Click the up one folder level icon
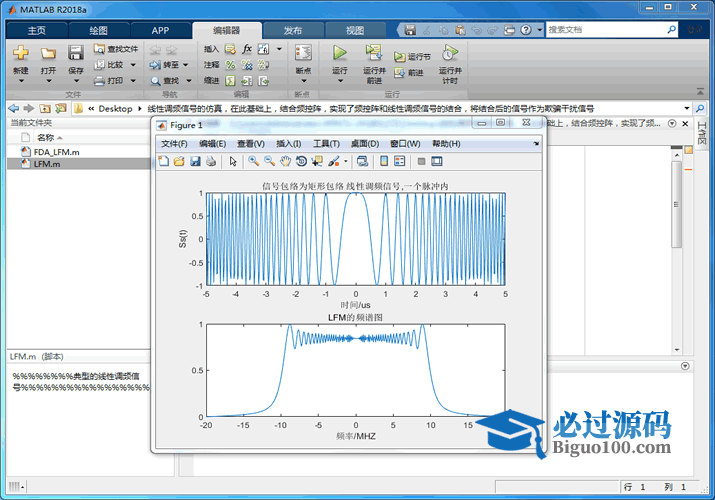715x500 pixels. [x=45, y=108]
